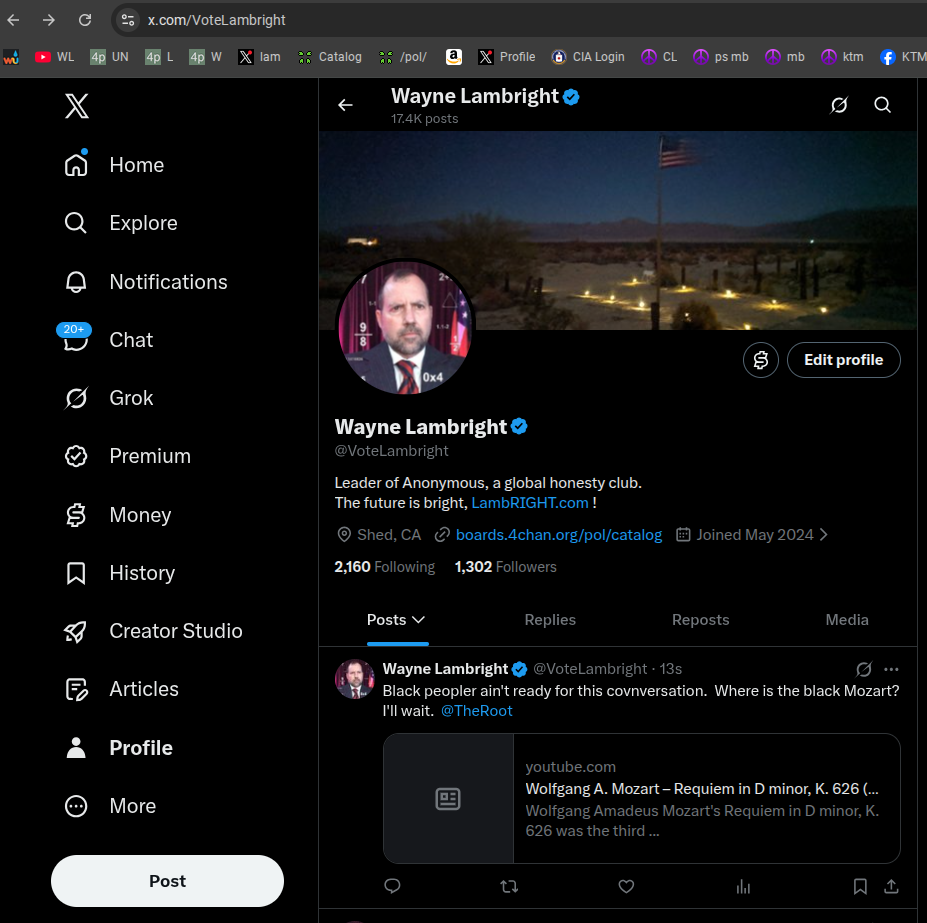Go back using profile header arrow
This screenshot has width=927, height=923.
point(345,105)
